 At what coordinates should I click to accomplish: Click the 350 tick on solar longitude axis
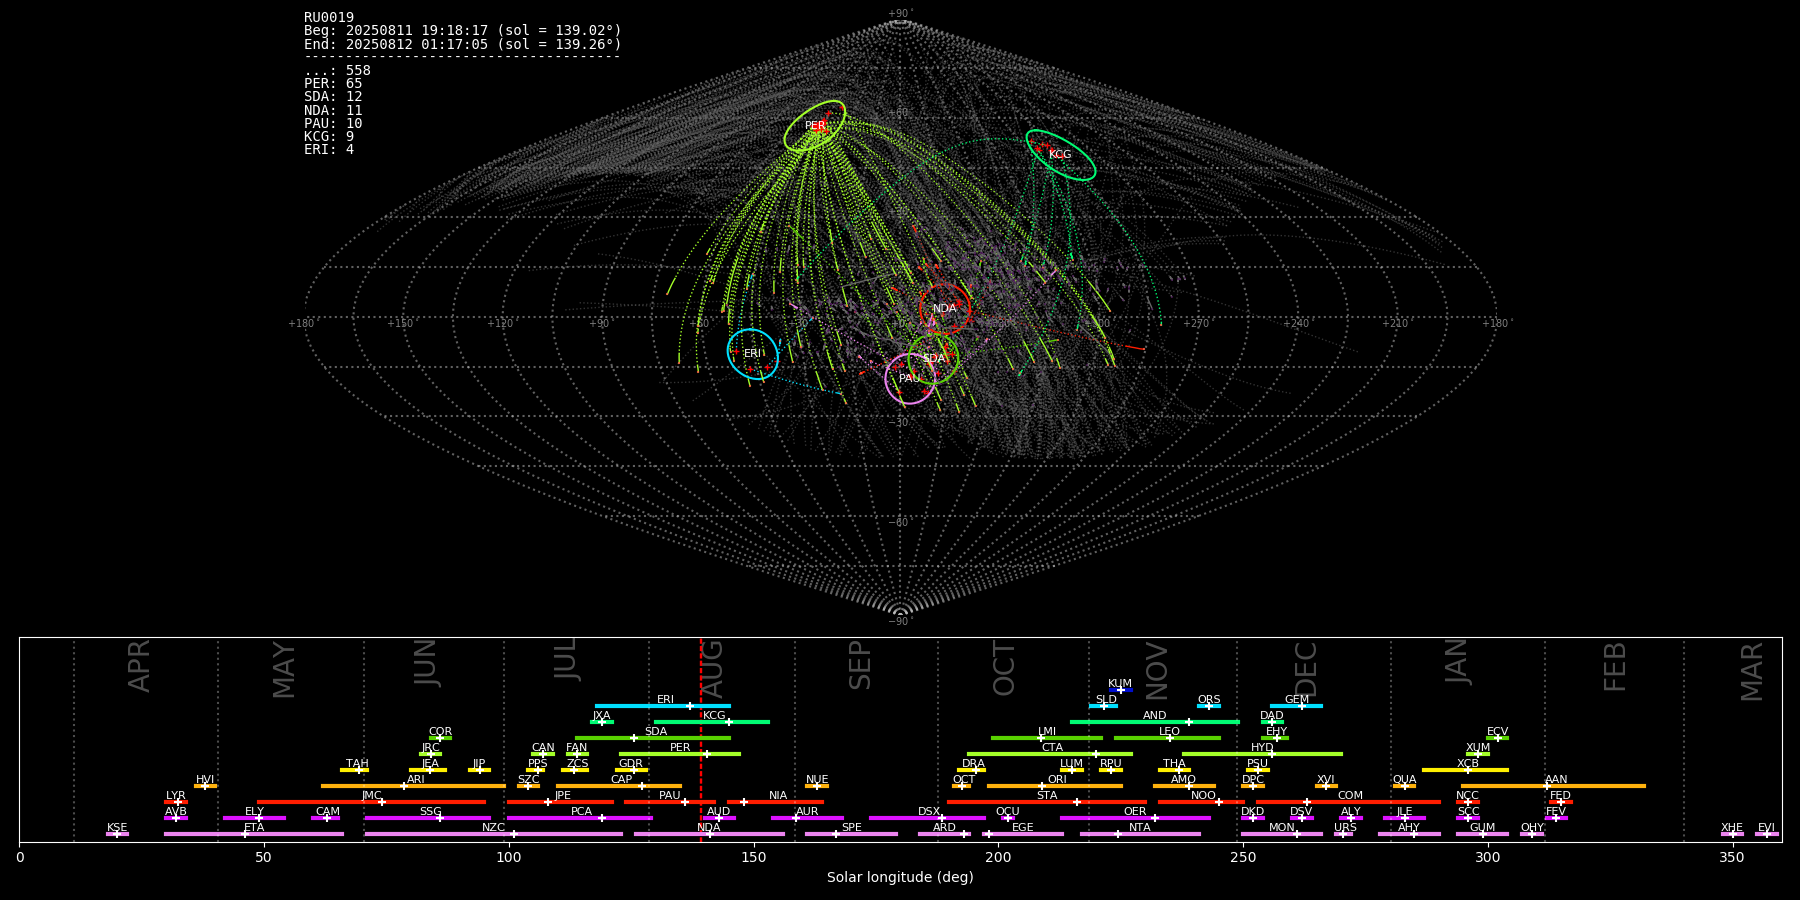click(x=1733, y=857)
